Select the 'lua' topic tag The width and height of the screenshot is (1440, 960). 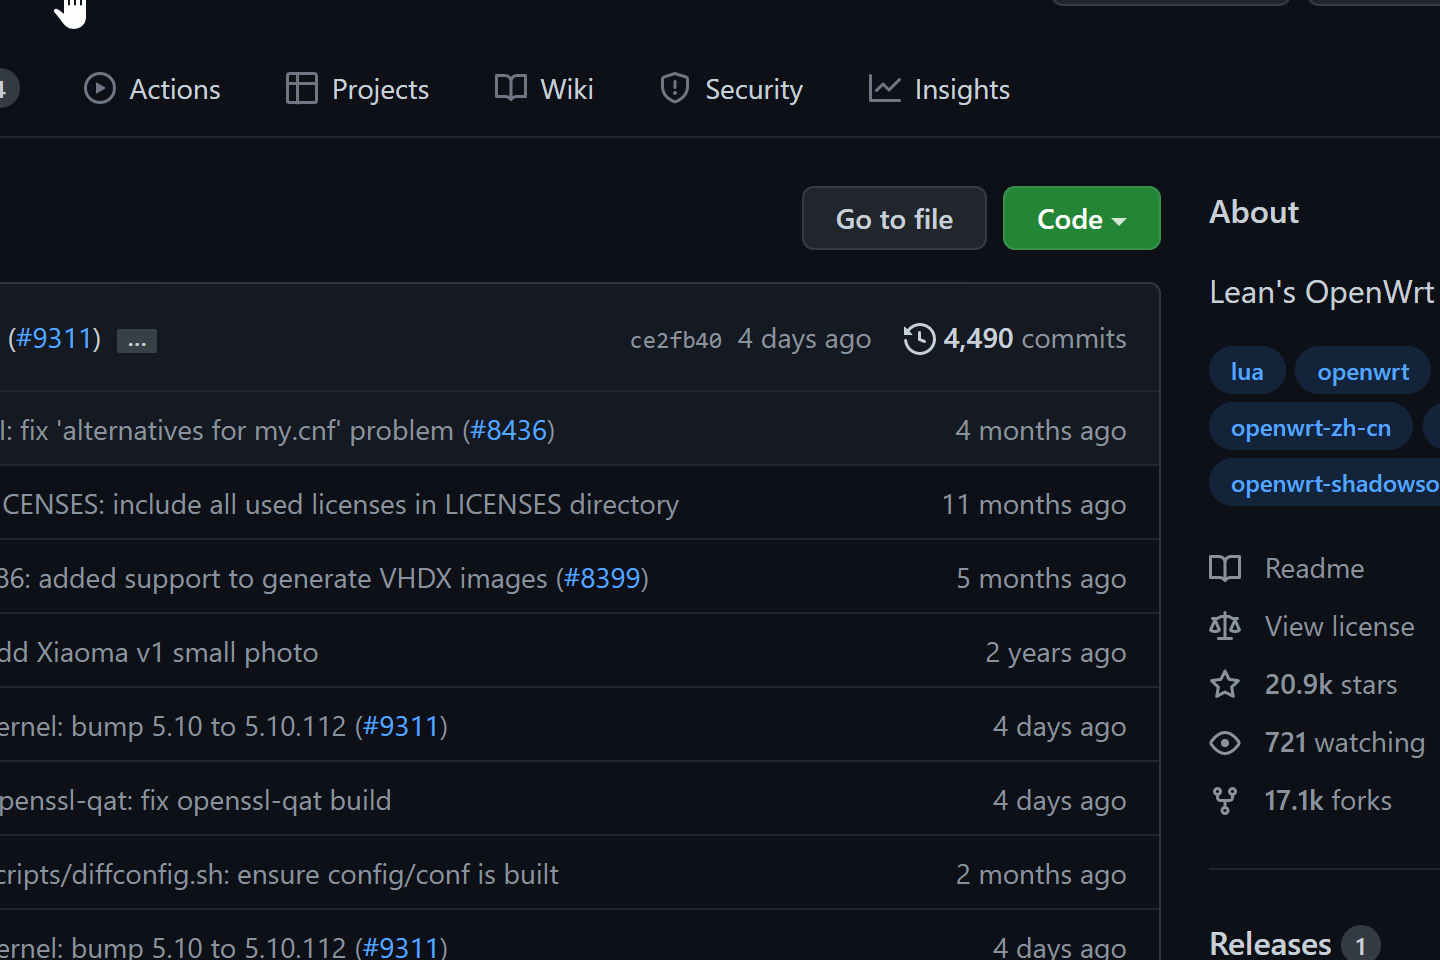coord(1247,371)
